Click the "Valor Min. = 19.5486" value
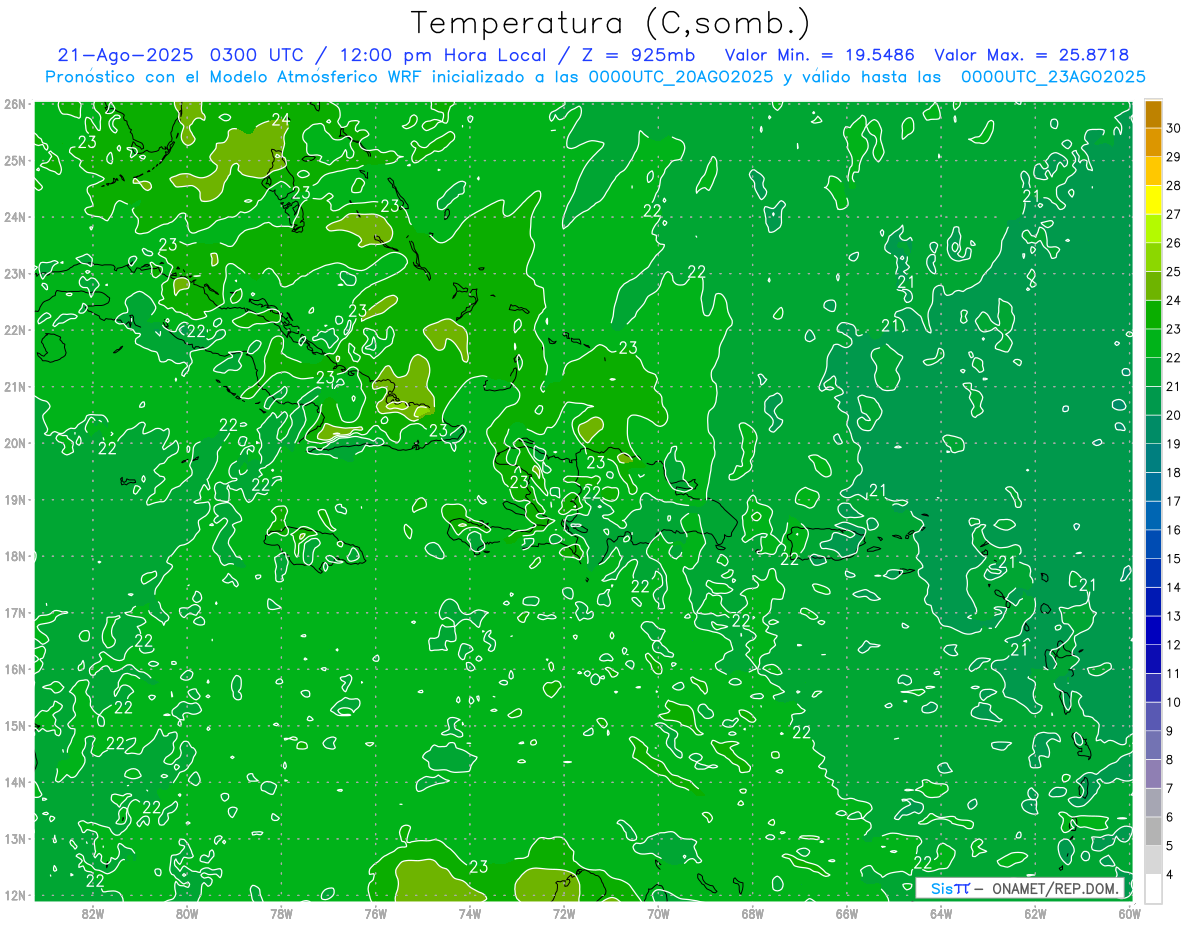Screen dimensions: 1200x927 tap(818, 55)
